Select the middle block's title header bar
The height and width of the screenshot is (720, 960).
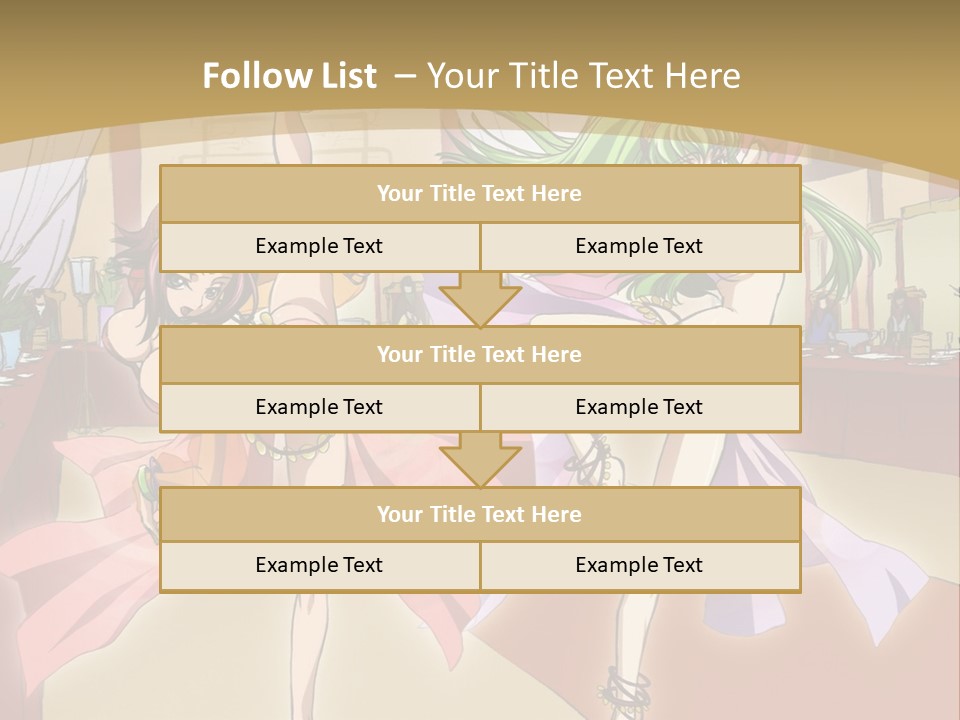[x=480, y=355]
